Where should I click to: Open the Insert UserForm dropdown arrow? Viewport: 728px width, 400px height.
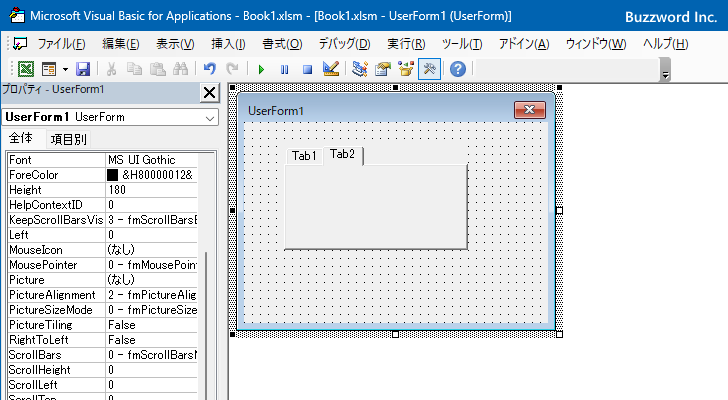[65, 70]
